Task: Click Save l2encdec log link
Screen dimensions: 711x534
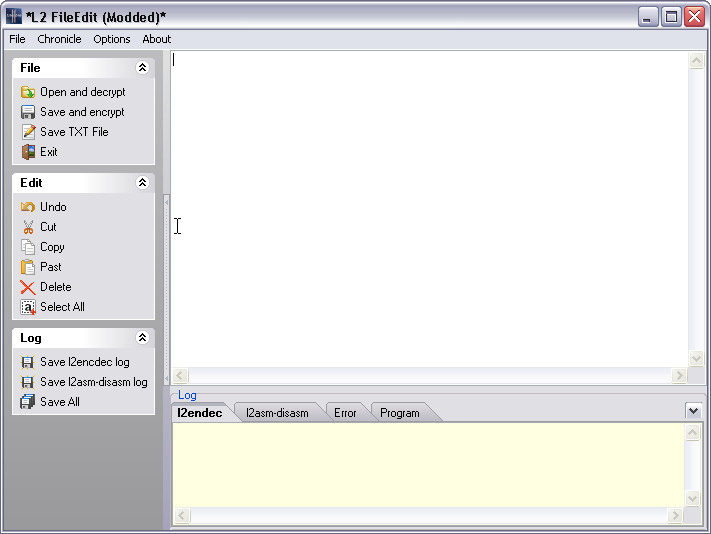Action: [x=85, y=362]
